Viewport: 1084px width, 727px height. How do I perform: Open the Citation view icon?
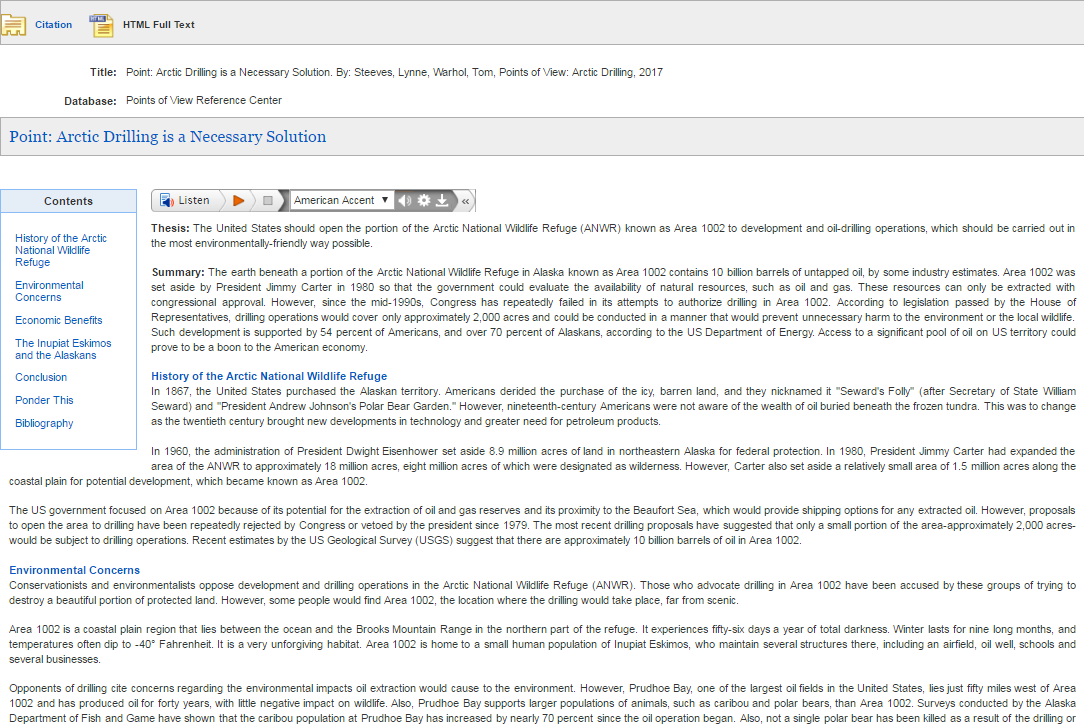coord(13,25)
